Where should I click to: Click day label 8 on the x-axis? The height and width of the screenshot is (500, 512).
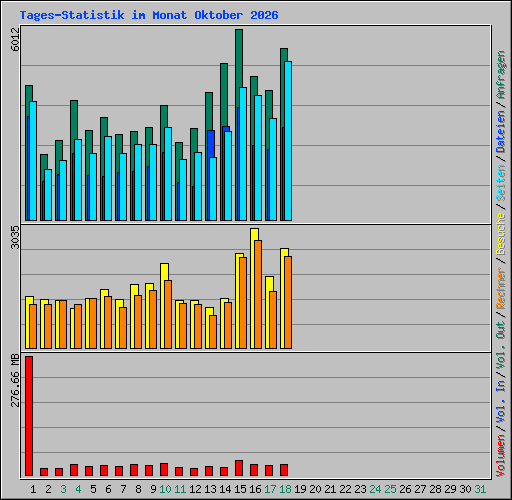click(x=138, y=489)
